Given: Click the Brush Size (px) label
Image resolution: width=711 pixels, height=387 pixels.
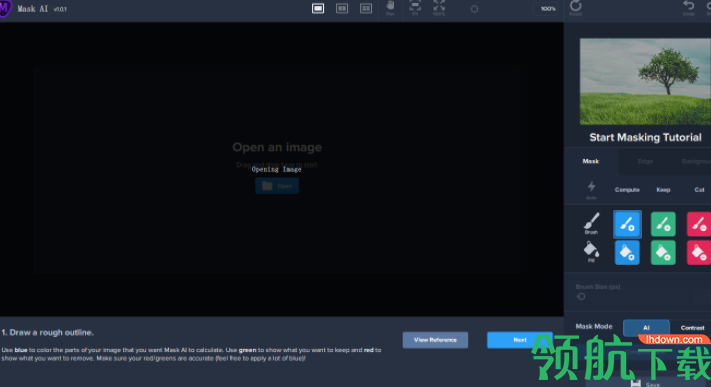Looking at the screenshot, I should pyautogui.click(x=598, y=287).
